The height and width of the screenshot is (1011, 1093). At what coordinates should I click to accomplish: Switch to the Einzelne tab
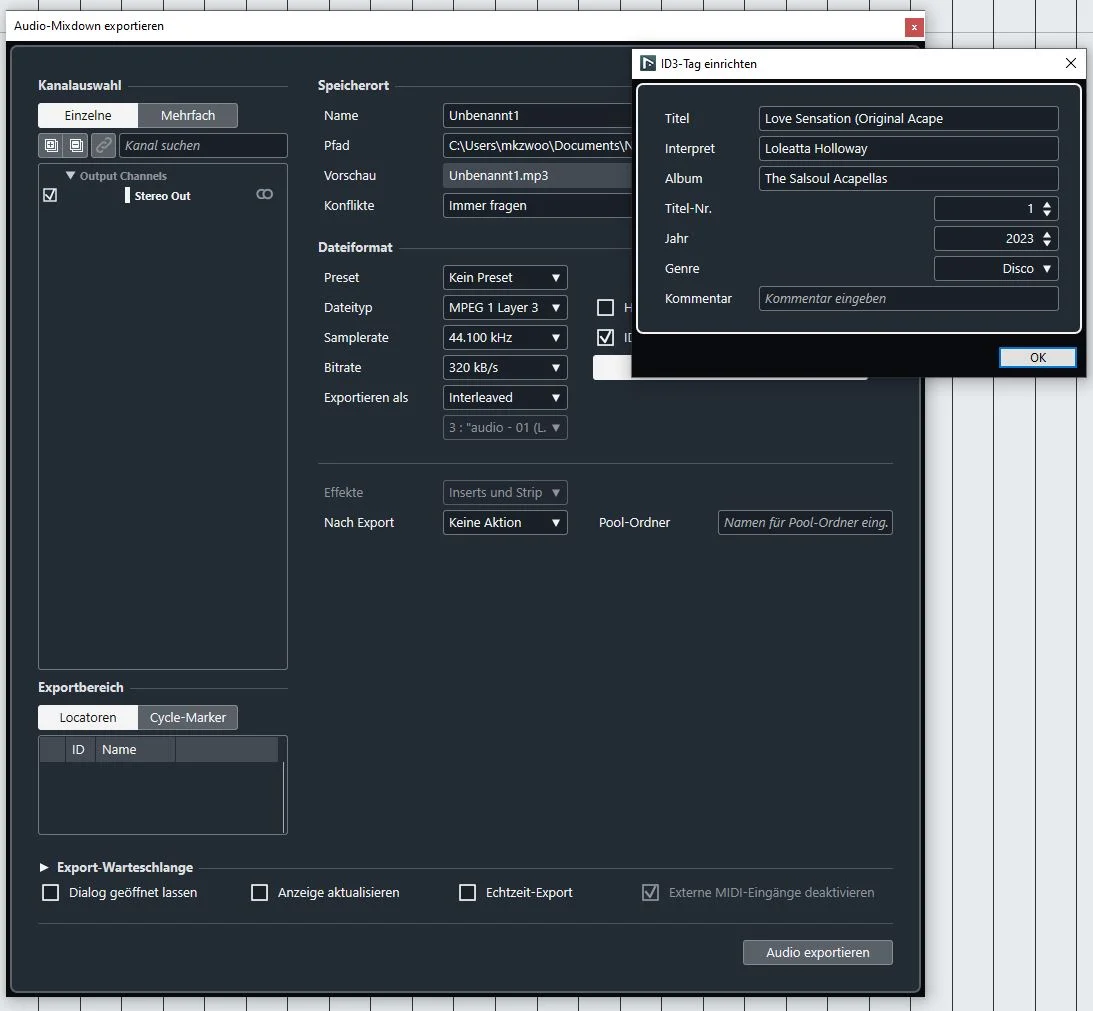click(x=88, y=116)
